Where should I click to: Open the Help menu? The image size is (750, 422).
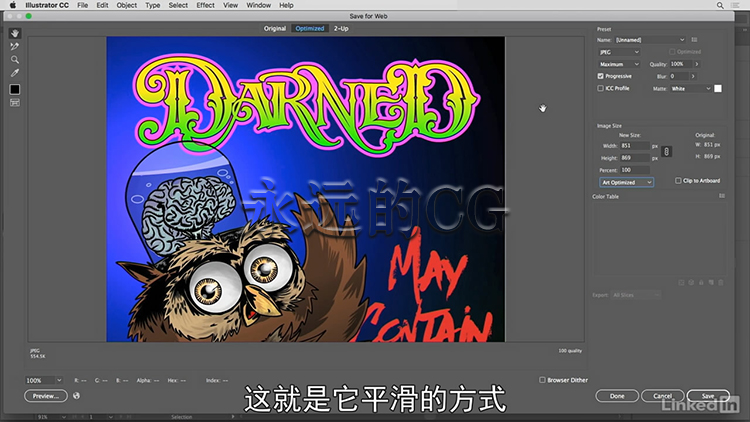(286, 5)
